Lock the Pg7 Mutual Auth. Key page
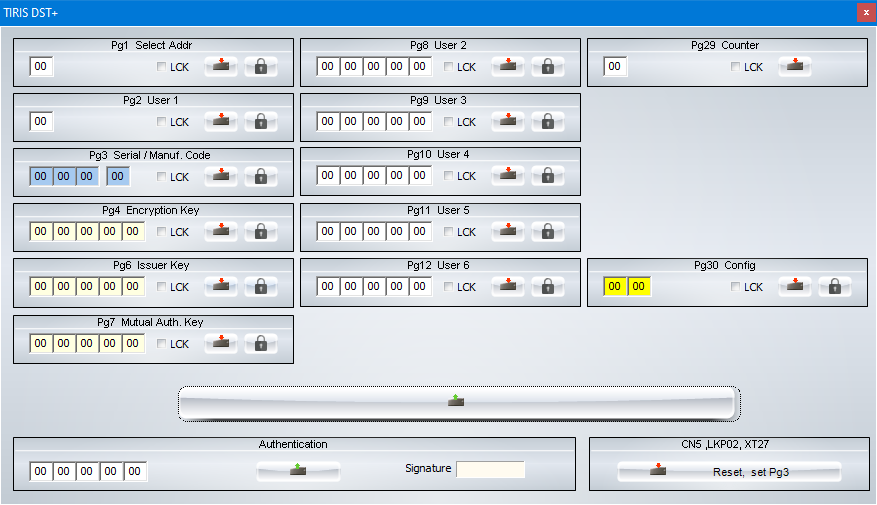 click(x=261, y=343)
